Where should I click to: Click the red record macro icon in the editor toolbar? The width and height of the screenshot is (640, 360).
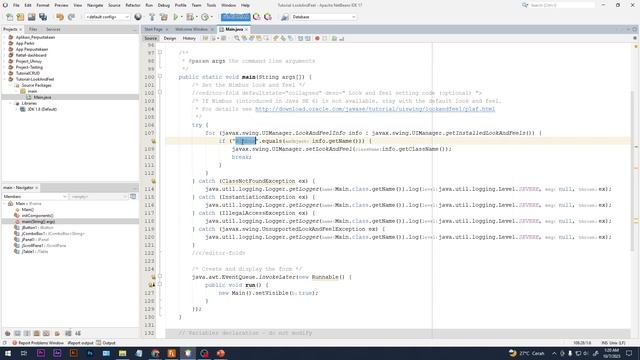pos(317,38)
